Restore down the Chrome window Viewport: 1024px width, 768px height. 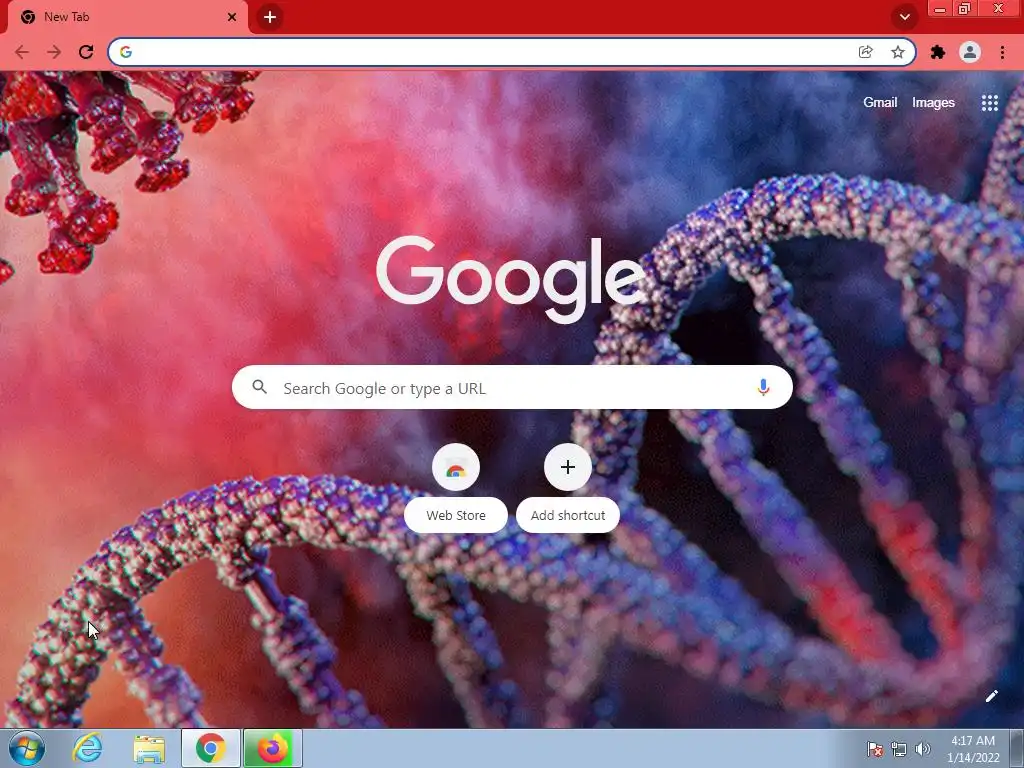click(x=965, y=8)
